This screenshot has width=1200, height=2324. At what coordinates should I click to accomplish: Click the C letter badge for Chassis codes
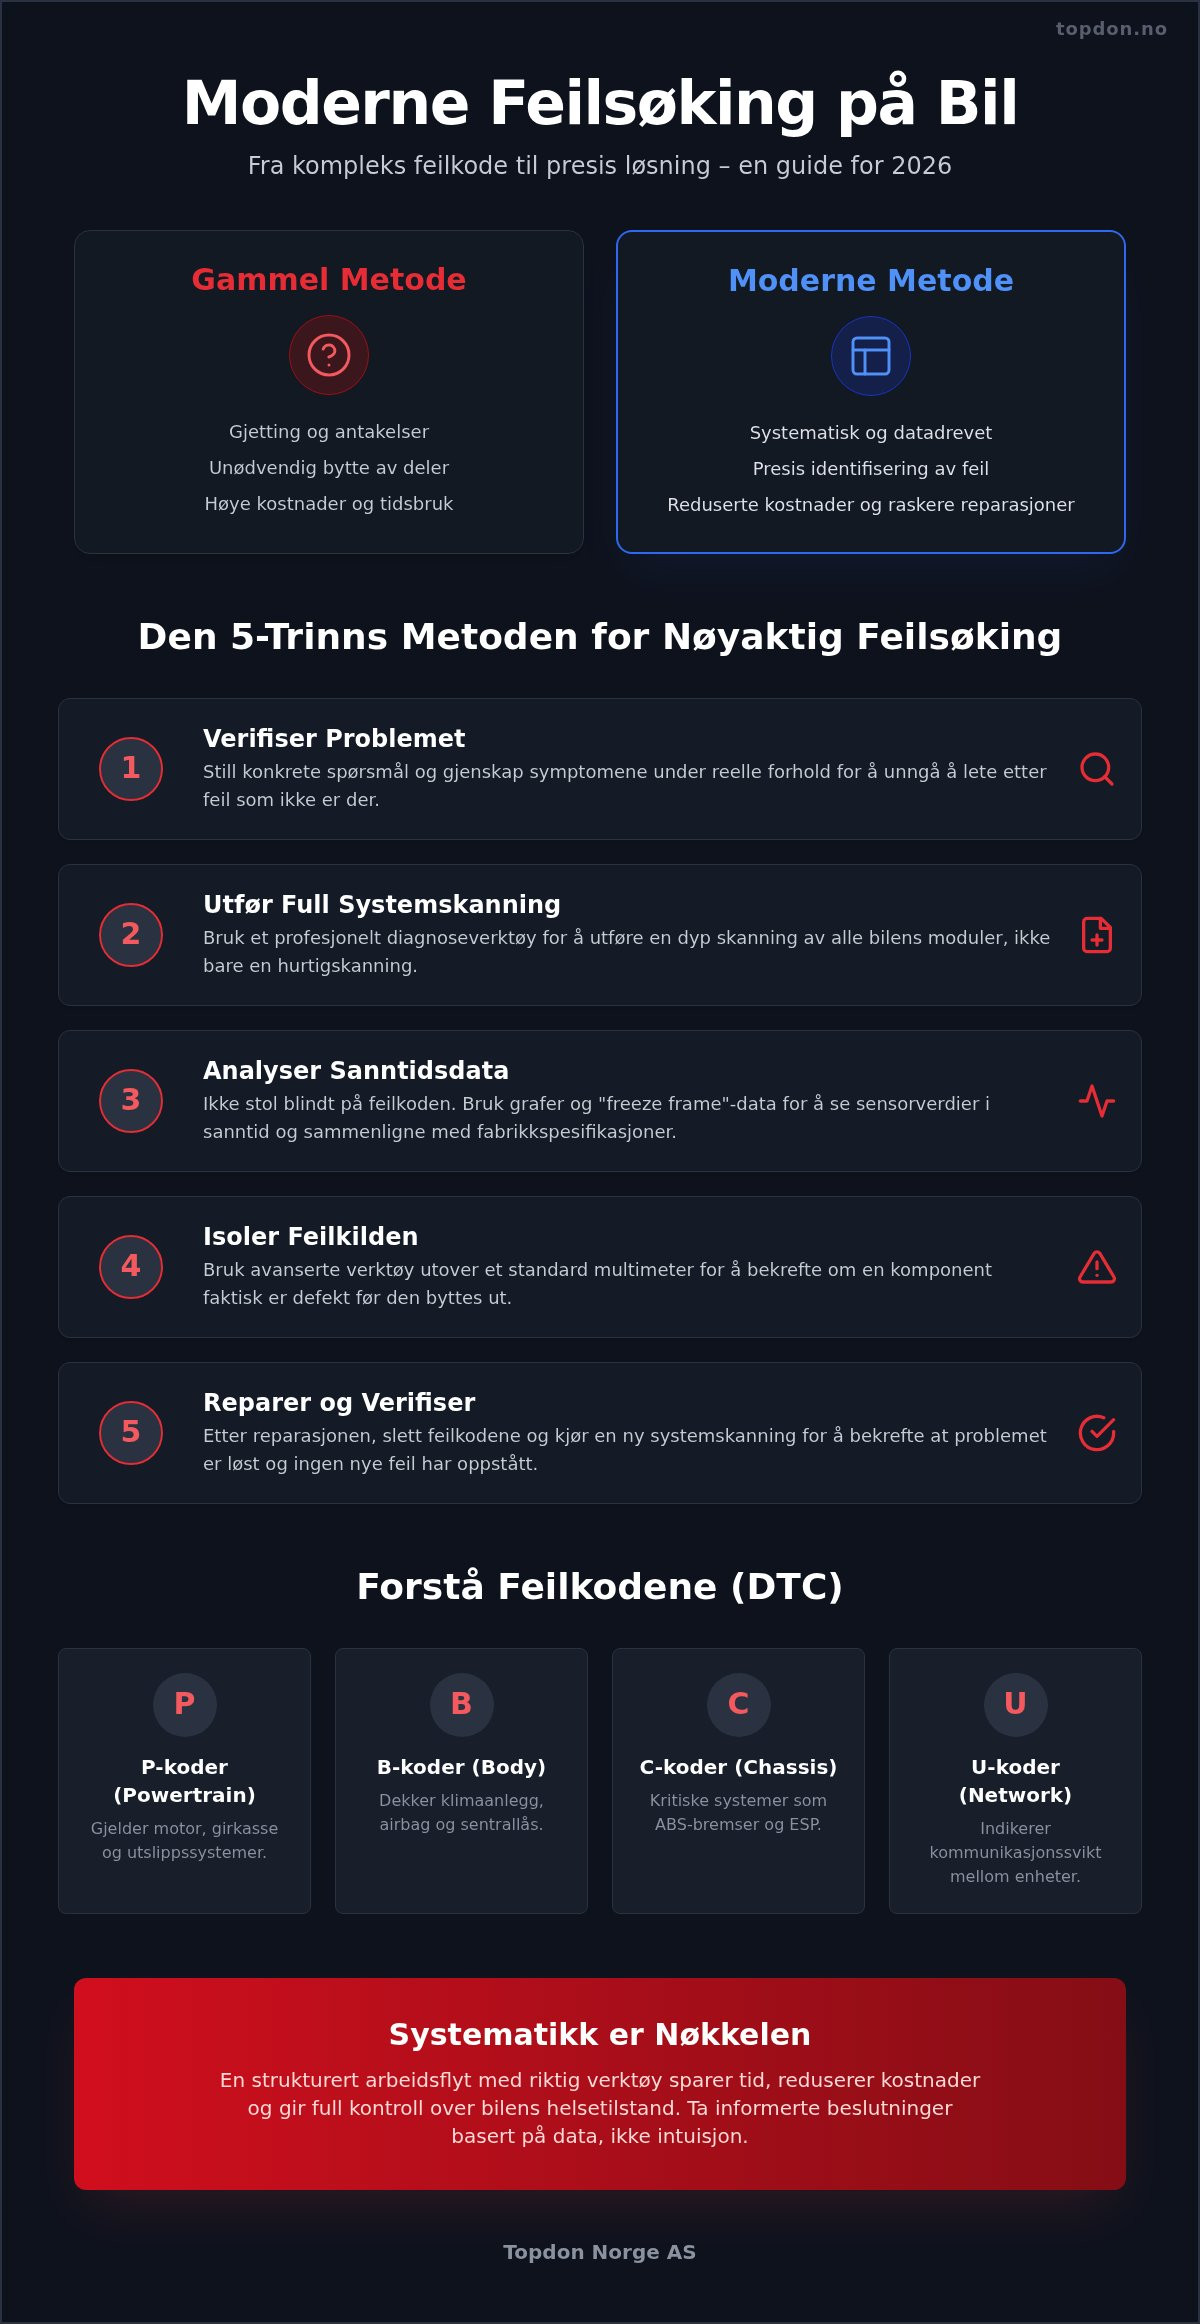click(739, 1705)
